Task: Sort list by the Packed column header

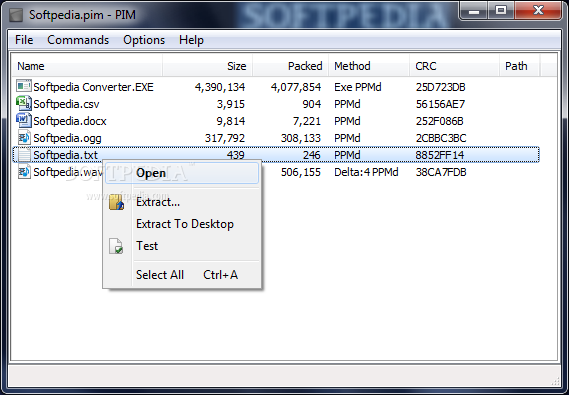Action: click(x=291, y=66)
